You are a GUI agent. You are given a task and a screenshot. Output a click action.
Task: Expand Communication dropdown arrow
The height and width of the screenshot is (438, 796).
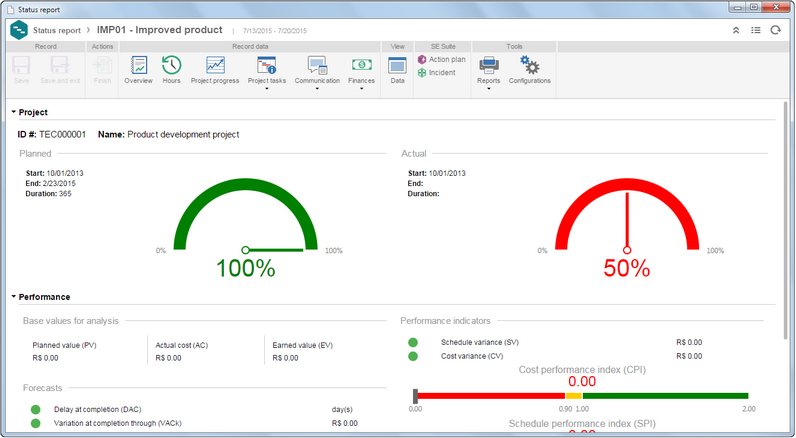[x=317, y=89]
